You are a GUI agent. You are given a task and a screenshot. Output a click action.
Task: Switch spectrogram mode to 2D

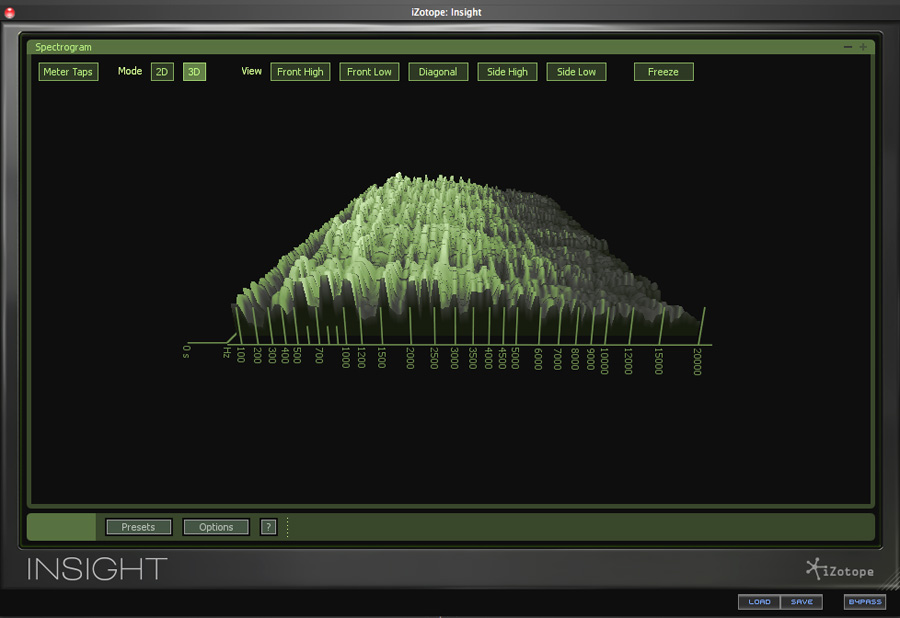[x=162, y=72]
